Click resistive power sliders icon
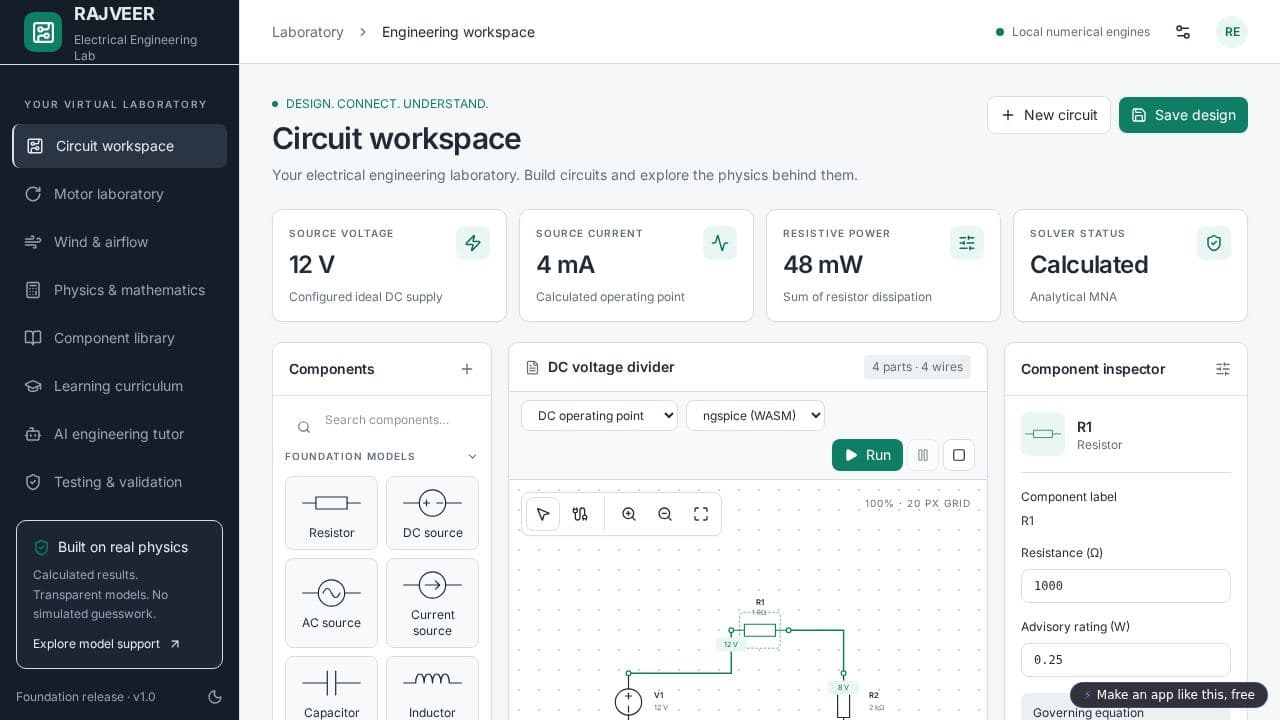1280x720 pixels. 967,243
